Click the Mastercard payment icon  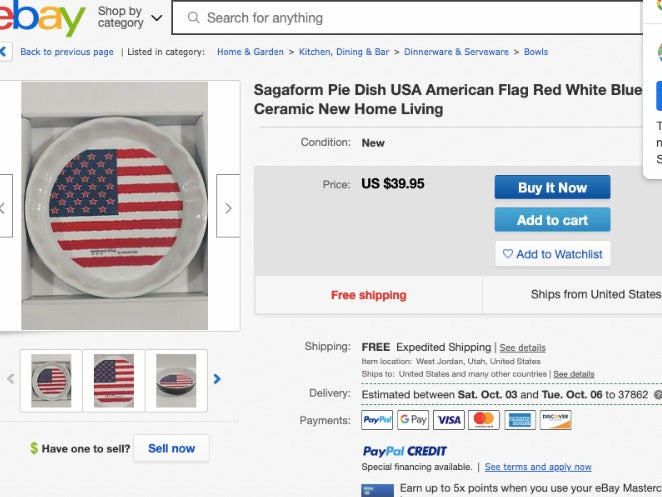484,420
